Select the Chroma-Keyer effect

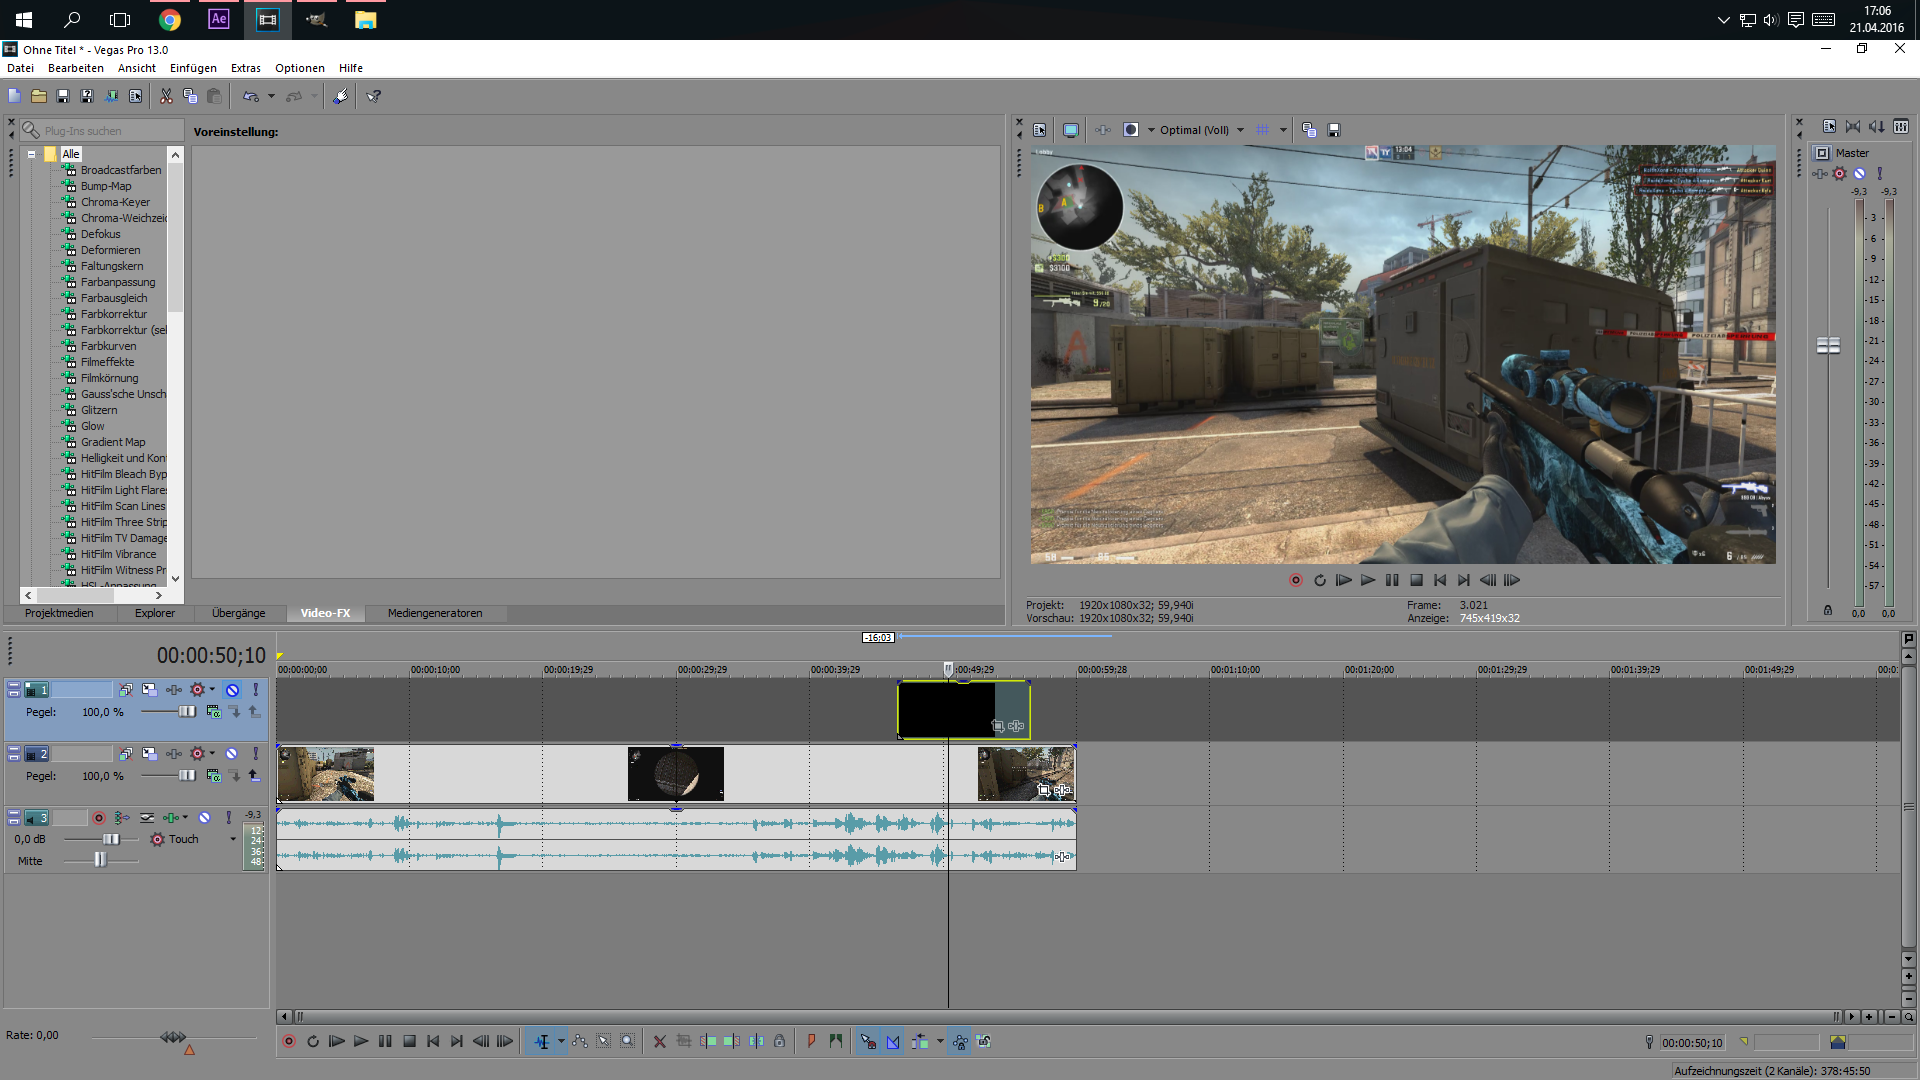(115, 202)
